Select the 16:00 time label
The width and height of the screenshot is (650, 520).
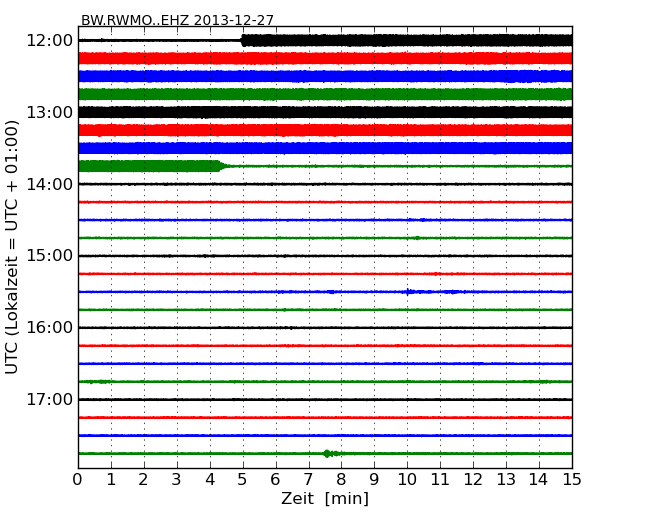[x=50, y=328]
